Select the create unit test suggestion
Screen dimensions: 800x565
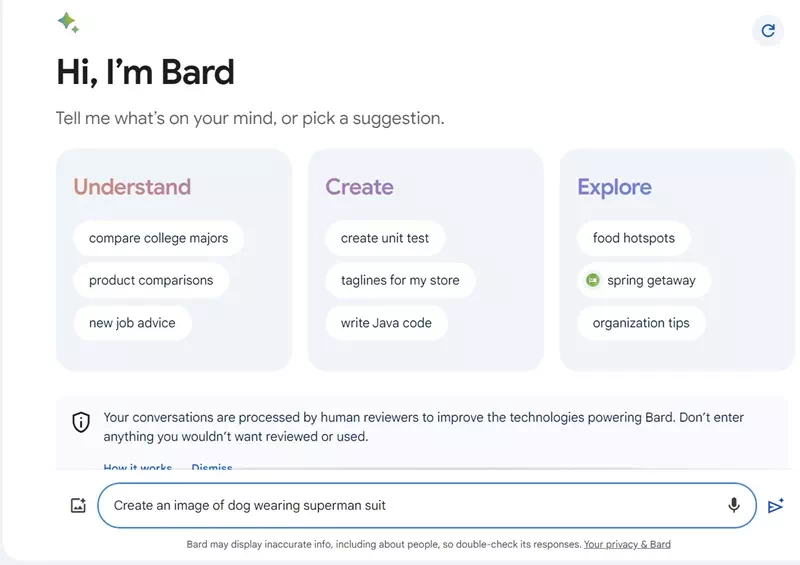385,238
